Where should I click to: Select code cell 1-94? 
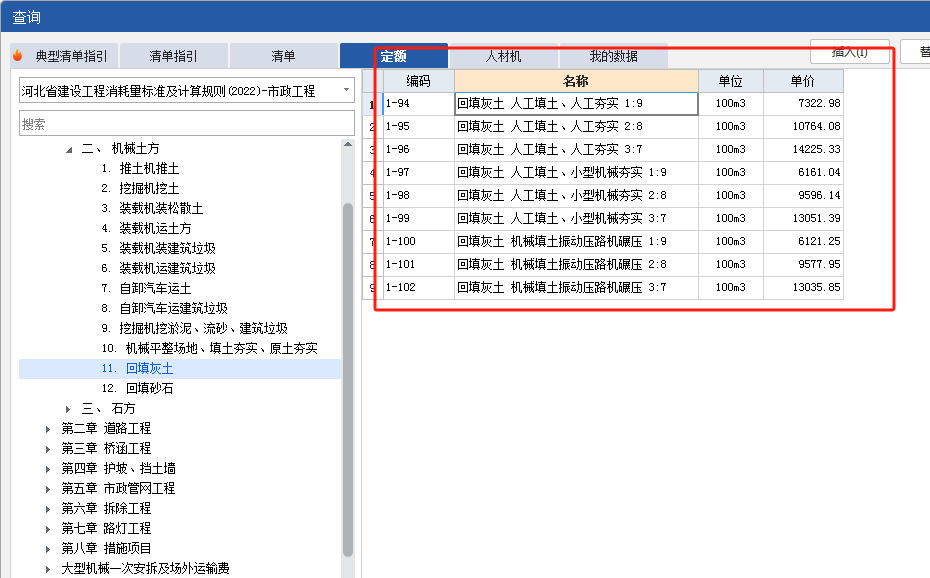418,104
